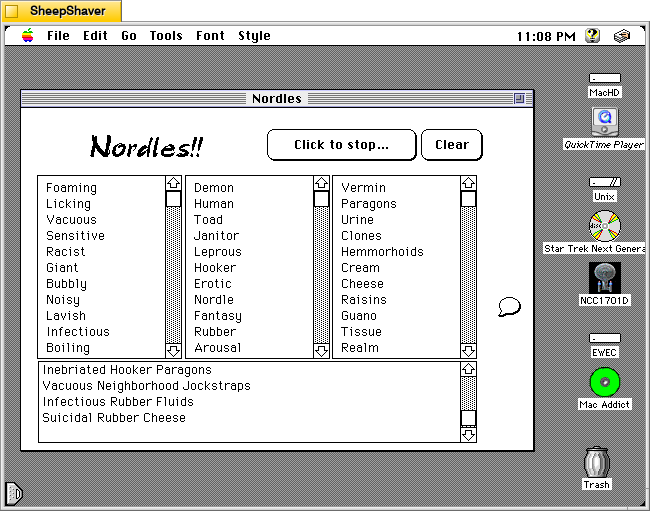The image size is (650, 511).
Task: Click up arrow of nouns list scrollbar
Action: (x=468, y=183)
